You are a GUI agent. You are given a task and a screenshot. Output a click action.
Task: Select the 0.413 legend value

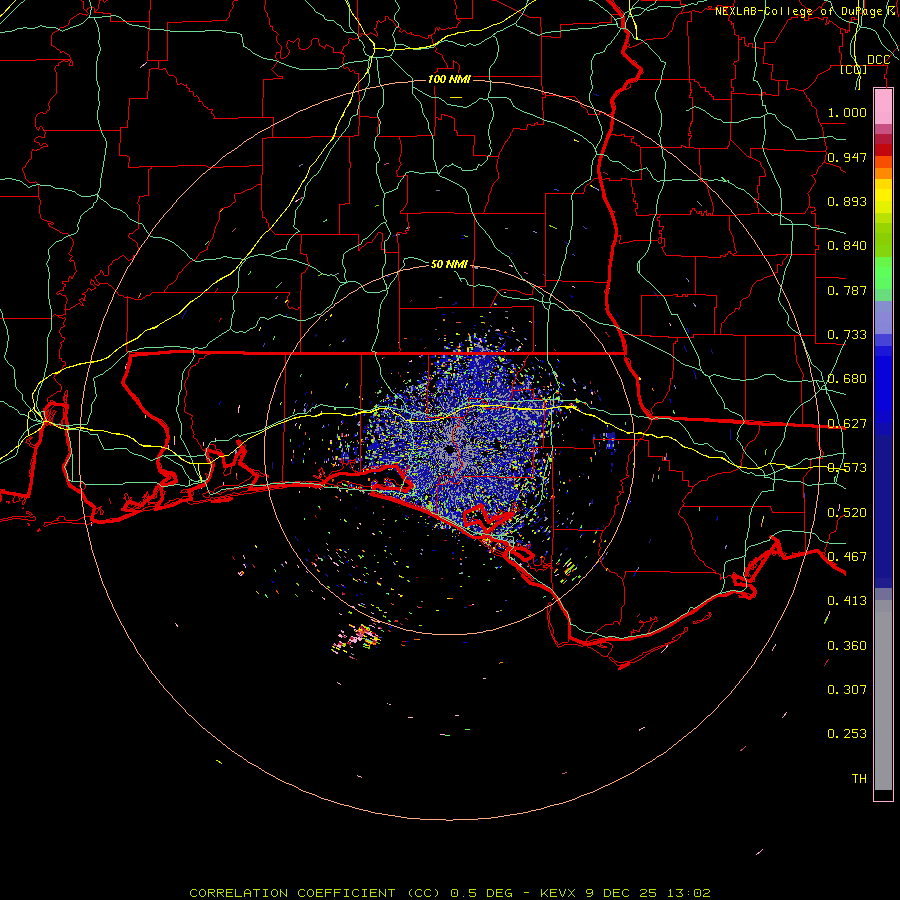847,600
